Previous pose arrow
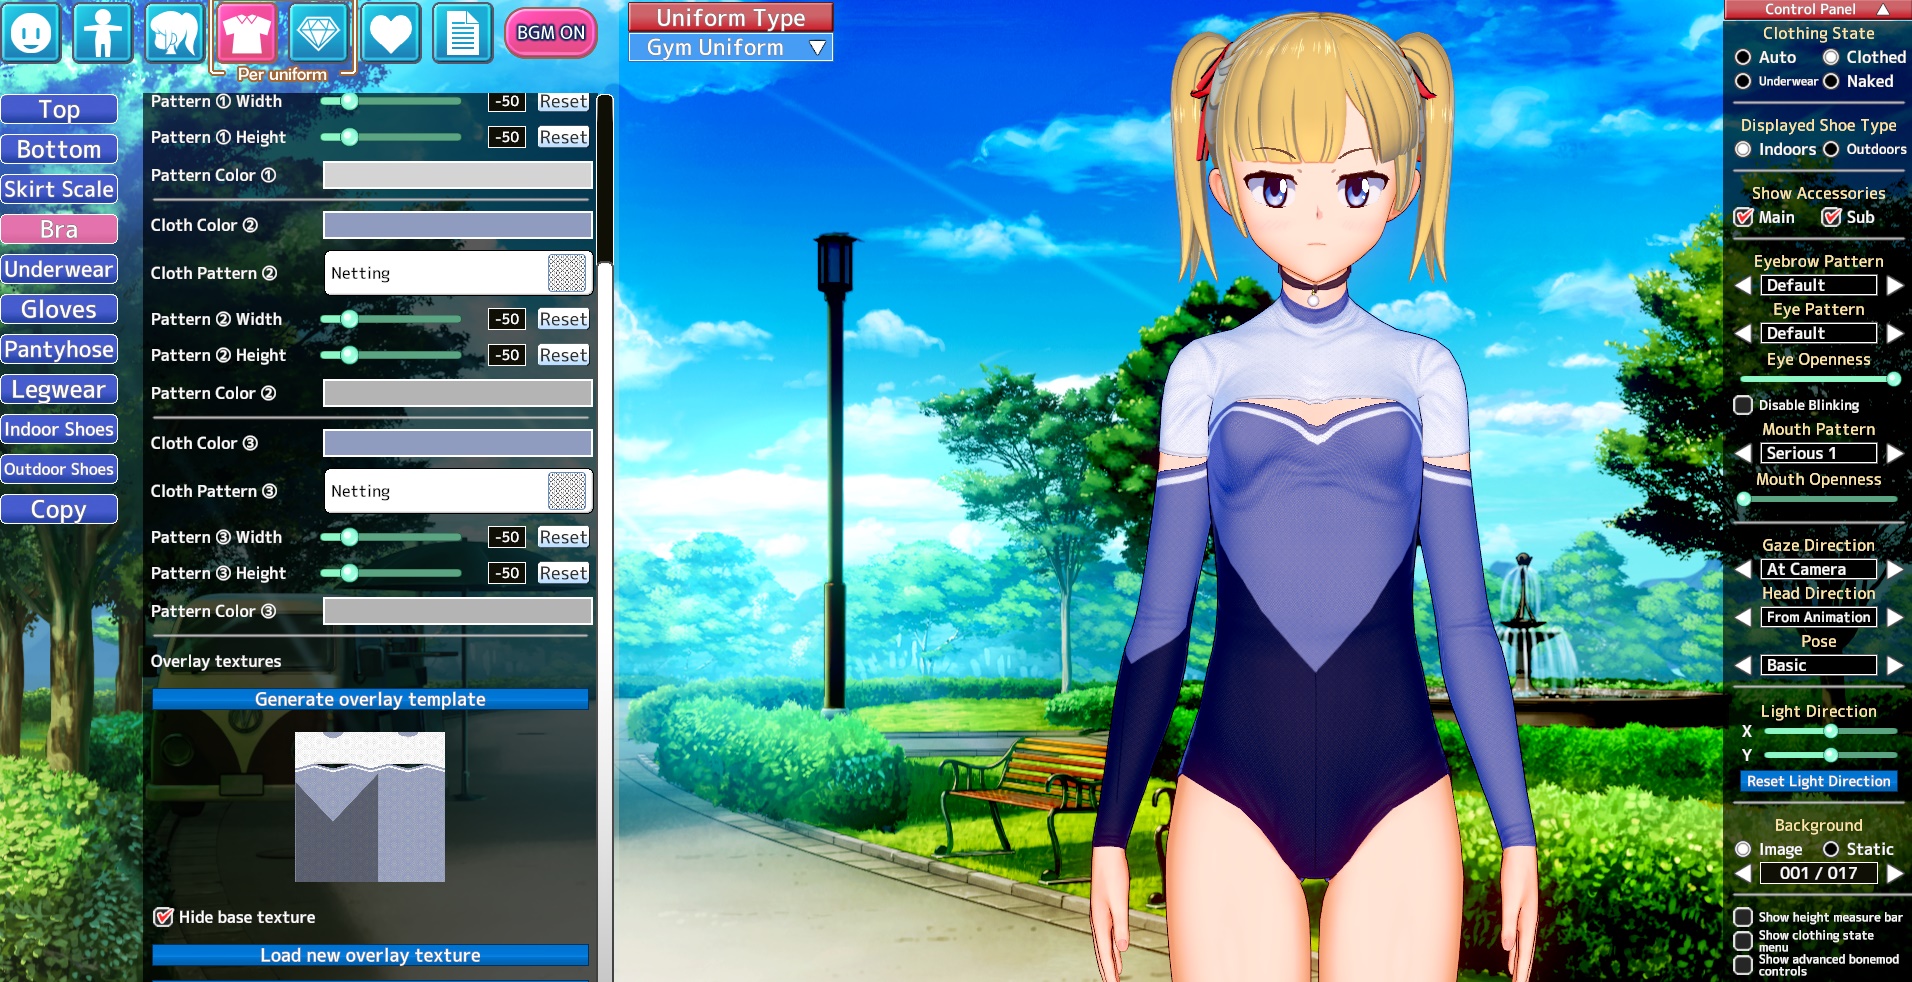Screen dimensions: 1912x982 [x=1743, y=665]
